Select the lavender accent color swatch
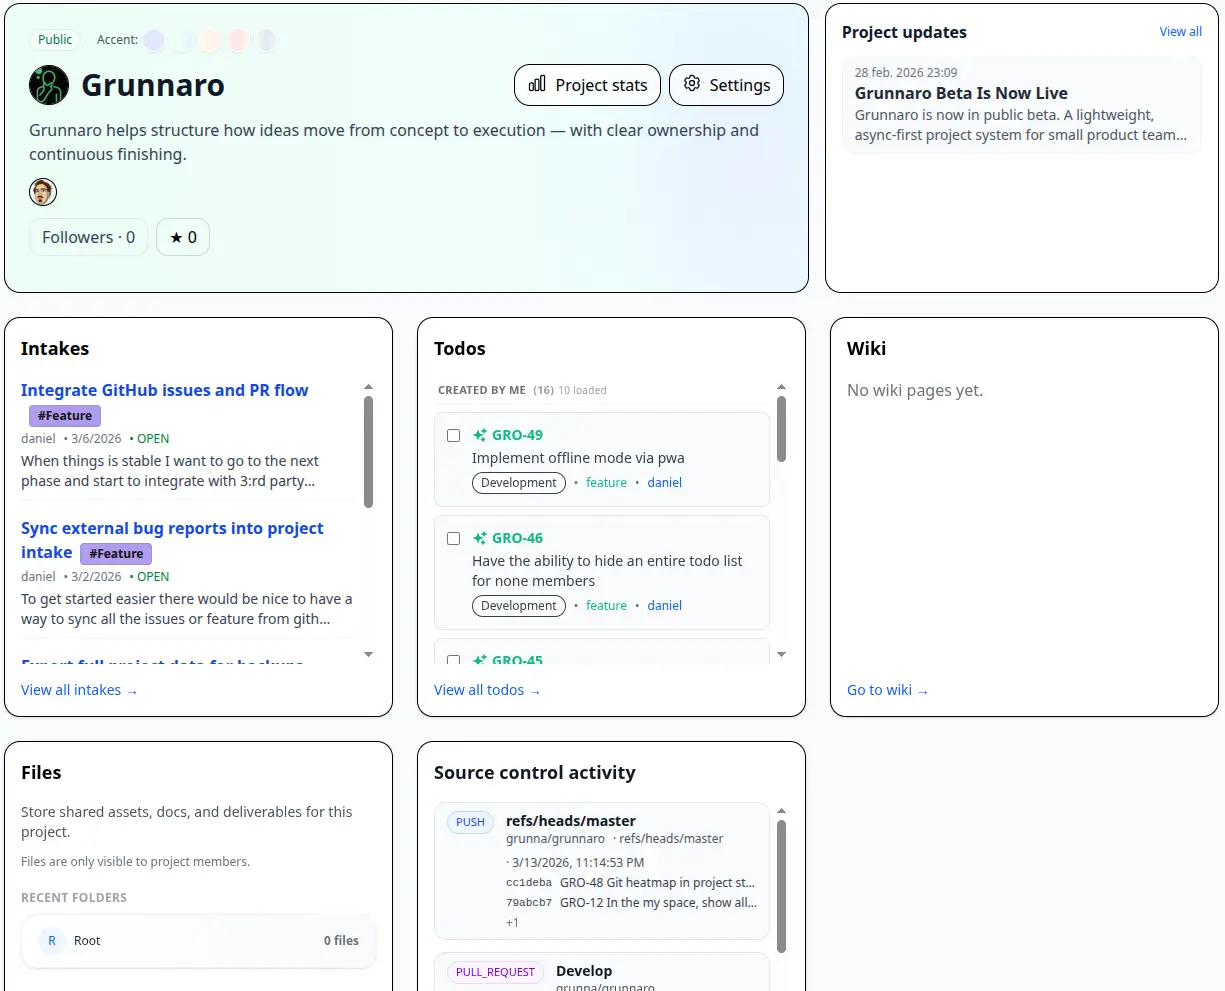Screen dimensions: 1225x991 pyautogui.click(x=154, y=40)
